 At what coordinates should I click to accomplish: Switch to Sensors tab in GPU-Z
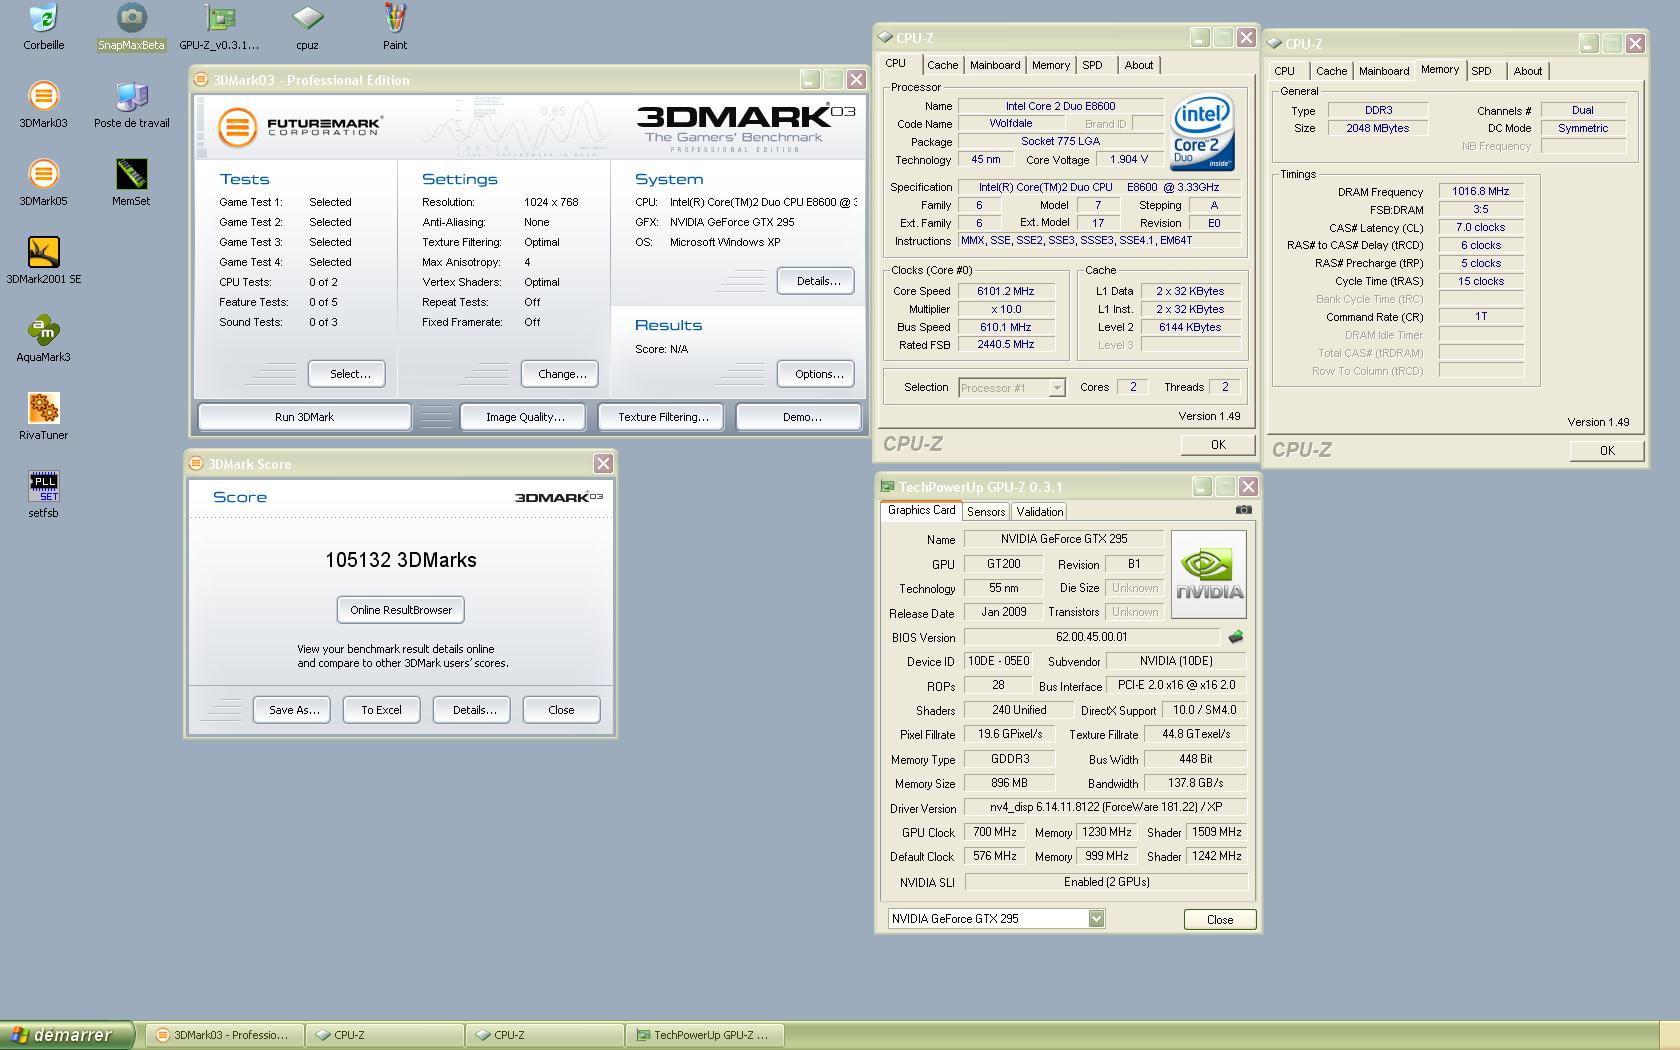coord(986,512)
